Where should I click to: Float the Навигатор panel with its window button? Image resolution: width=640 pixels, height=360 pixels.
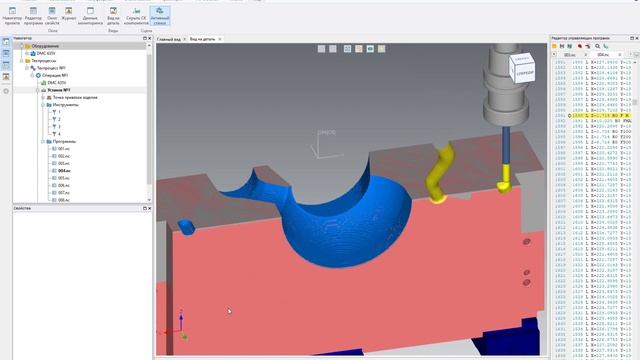(144, 38)
